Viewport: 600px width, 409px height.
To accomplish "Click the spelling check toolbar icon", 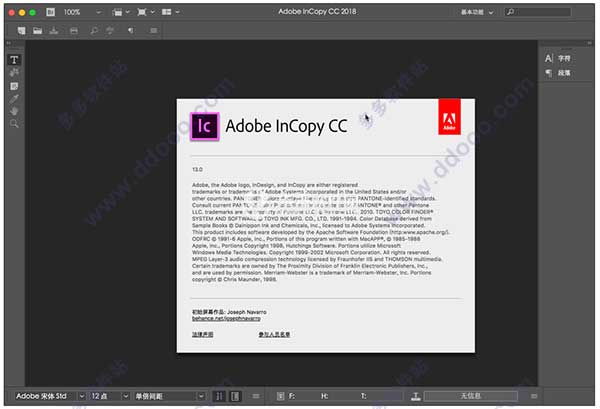I will tap(110, 30).
